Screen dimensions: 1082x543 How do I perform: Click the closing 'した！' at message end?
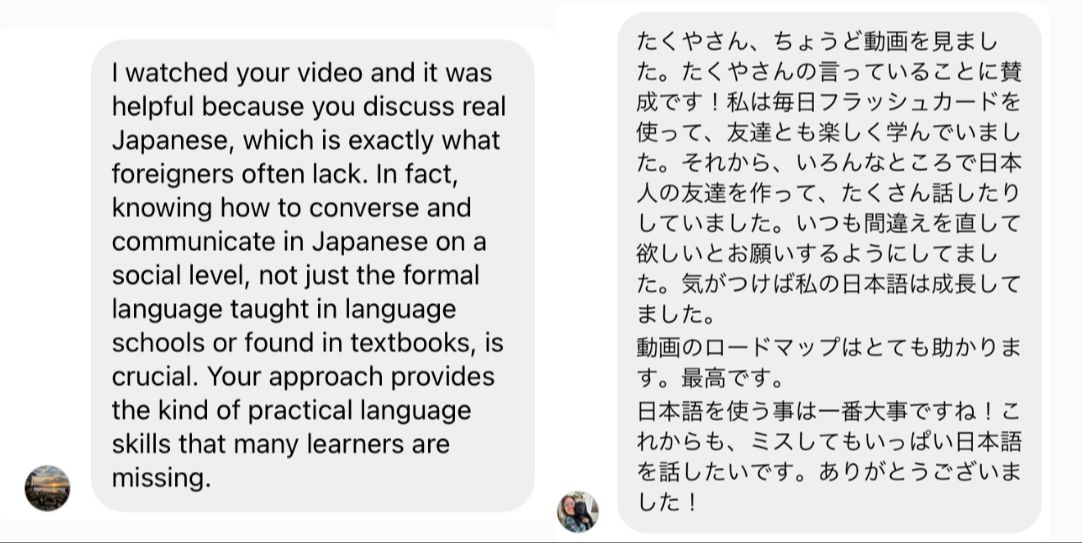click(x=667, y=502)
